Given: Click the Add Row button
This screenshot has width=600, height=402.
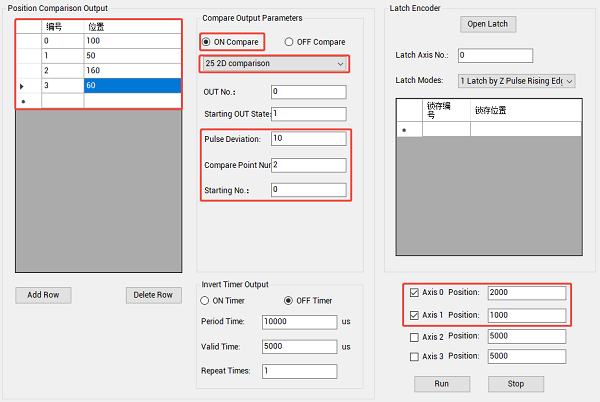Looking at the screenshot, I should (x=44, y=295).
